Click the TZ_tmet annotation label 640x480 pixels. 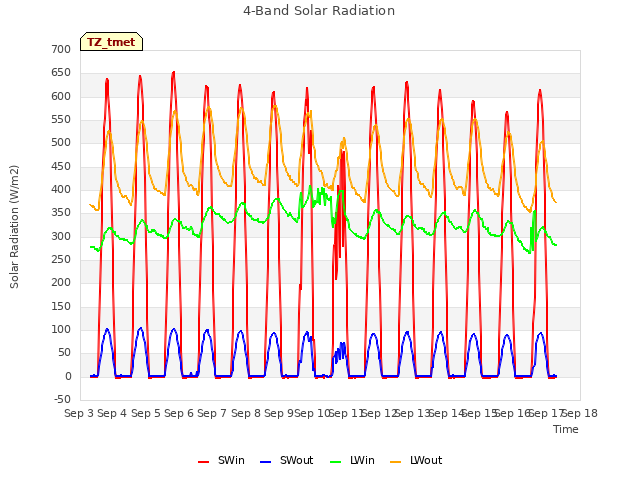(x=111, y=42)
